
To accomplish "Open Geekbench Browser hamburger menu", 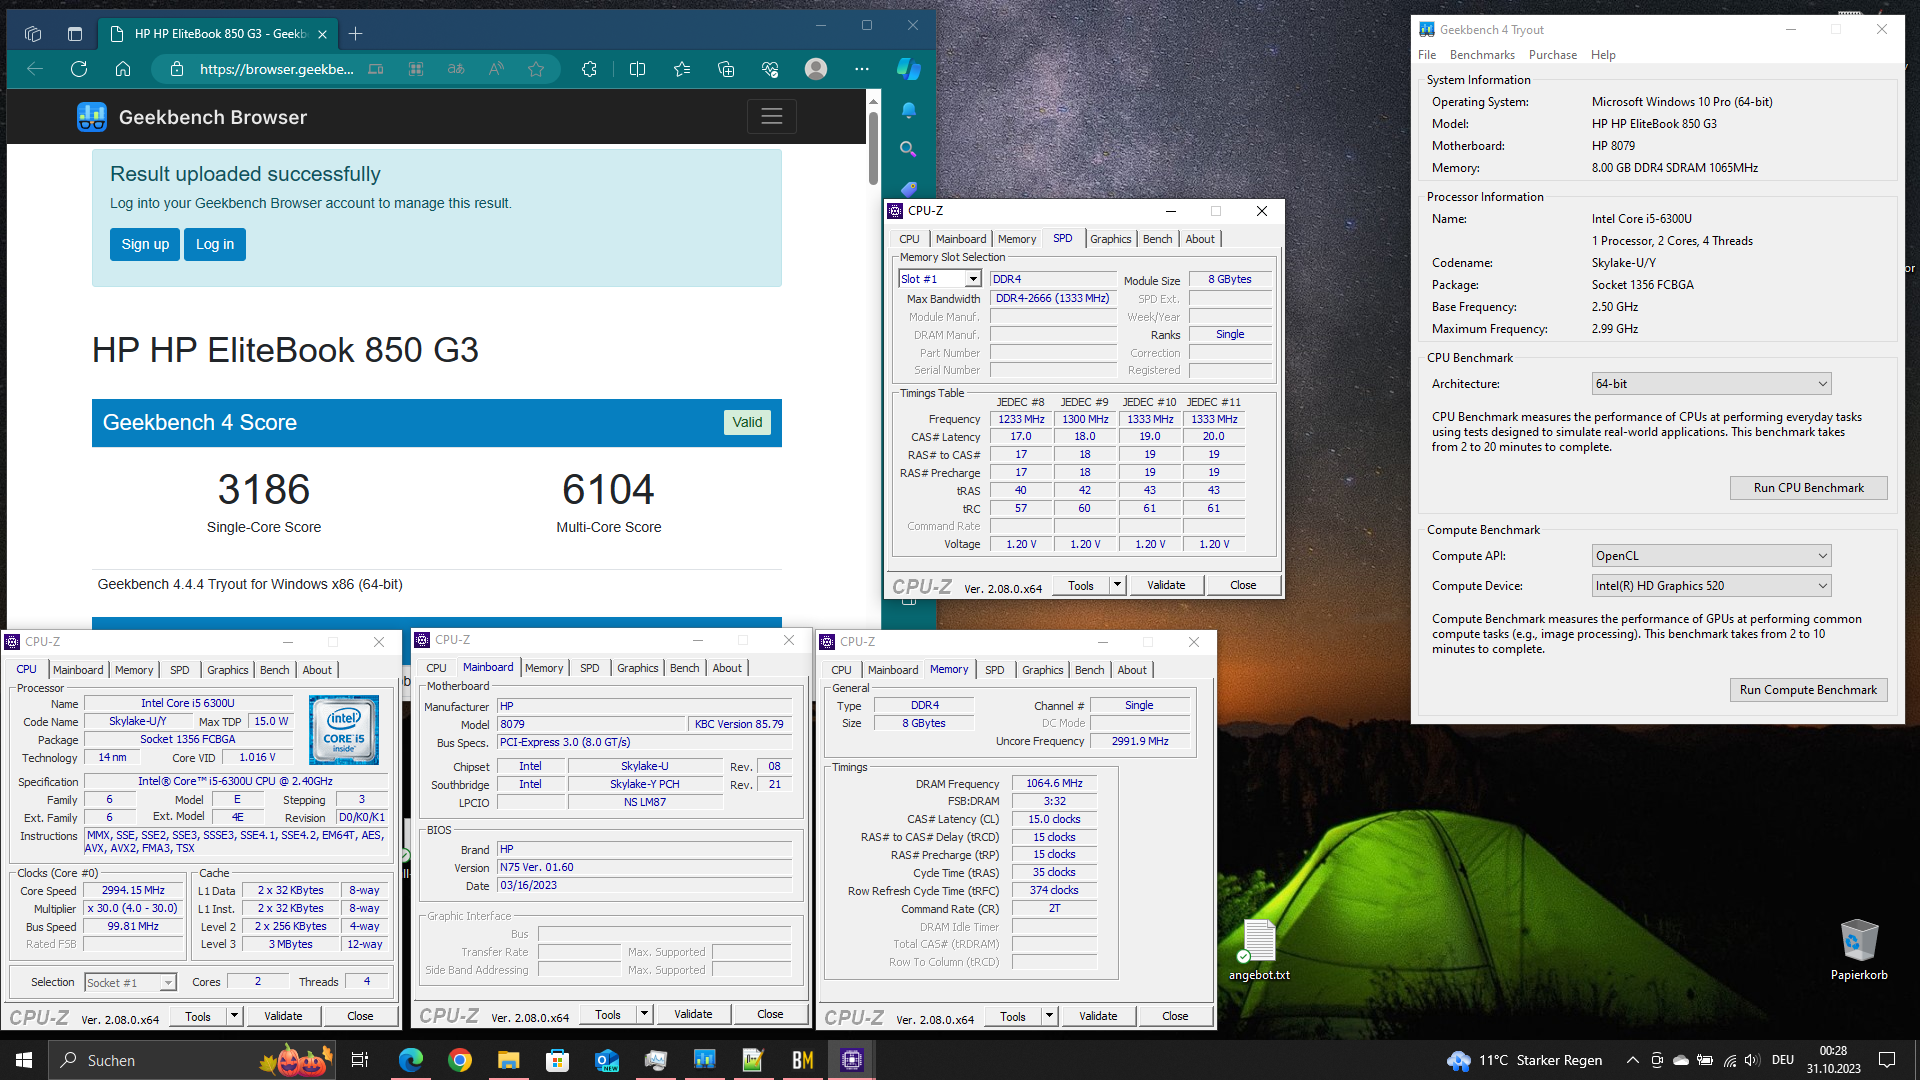I will click(771, 117).
